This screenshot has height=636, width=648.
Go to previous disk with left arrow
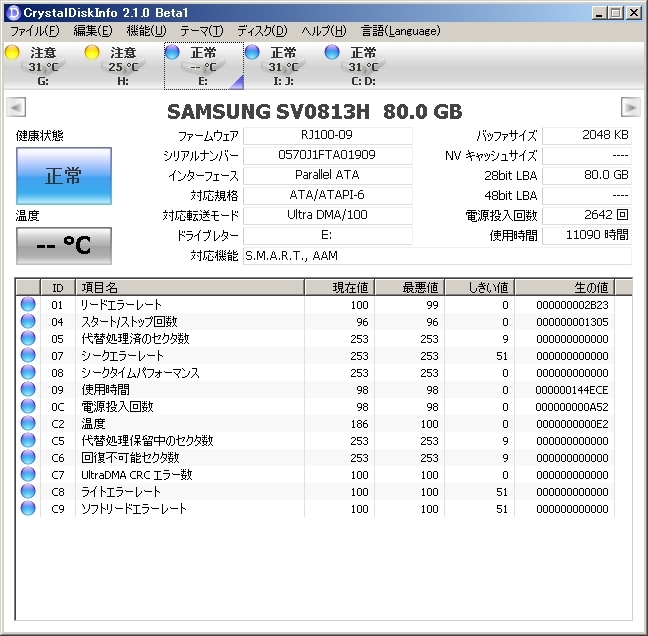pyautogui.click(x=15, y=107)
